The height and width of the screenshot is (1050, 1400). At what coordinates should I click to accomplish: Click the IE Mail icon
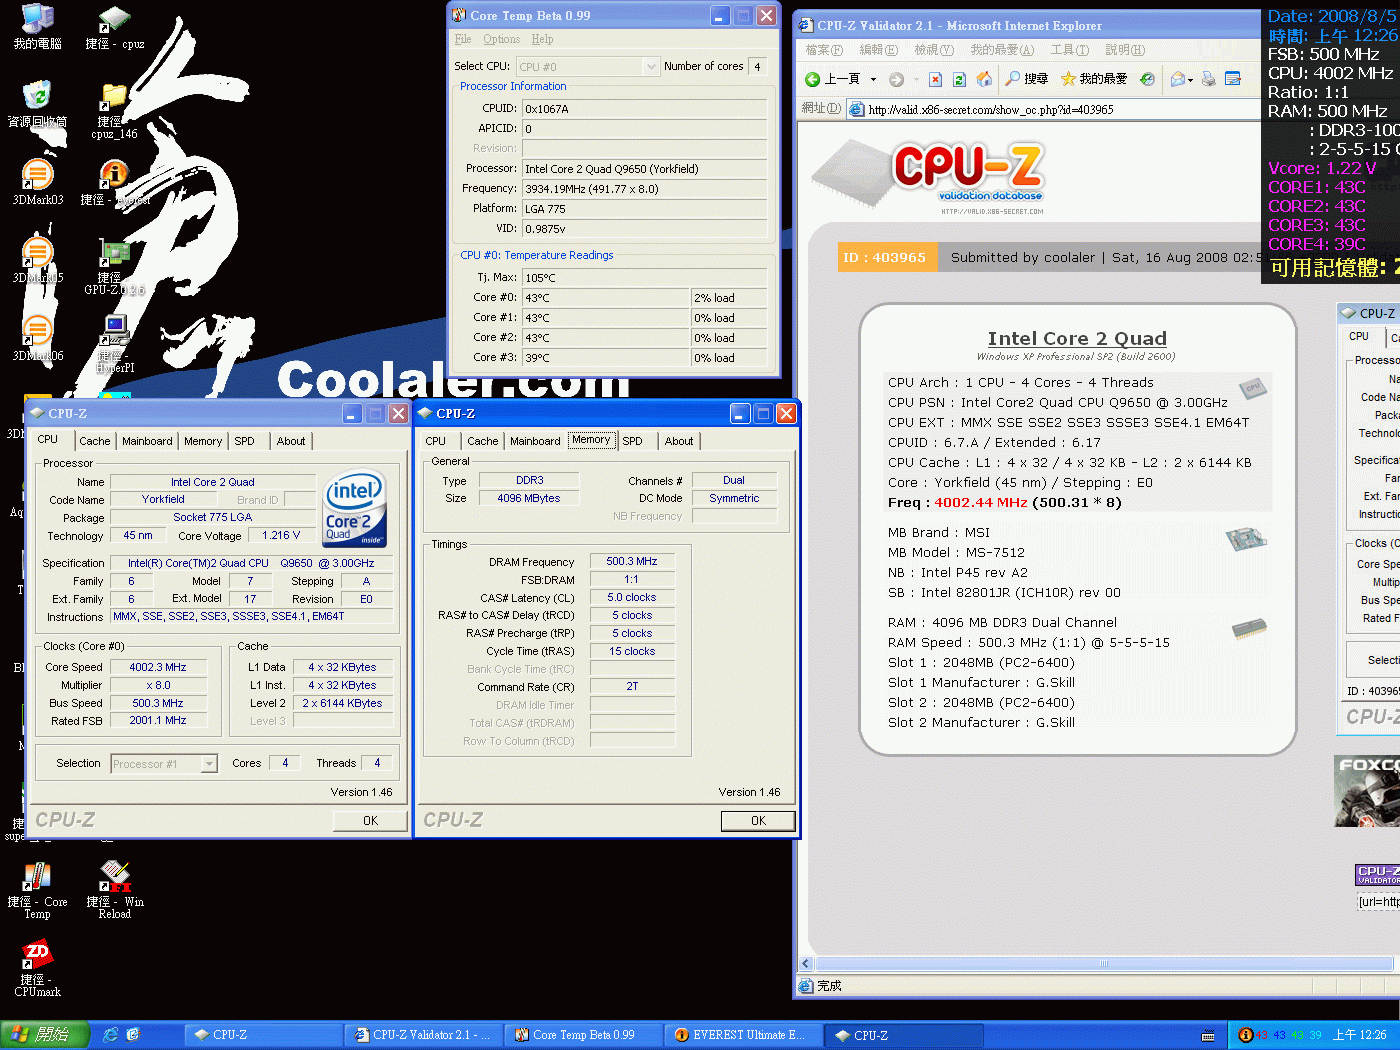tap(1178, 79)
